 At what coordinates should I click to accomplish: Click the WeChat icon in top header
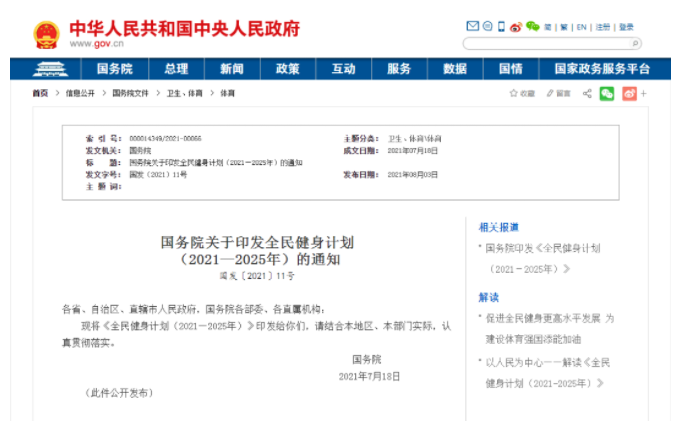click(533, 26)
